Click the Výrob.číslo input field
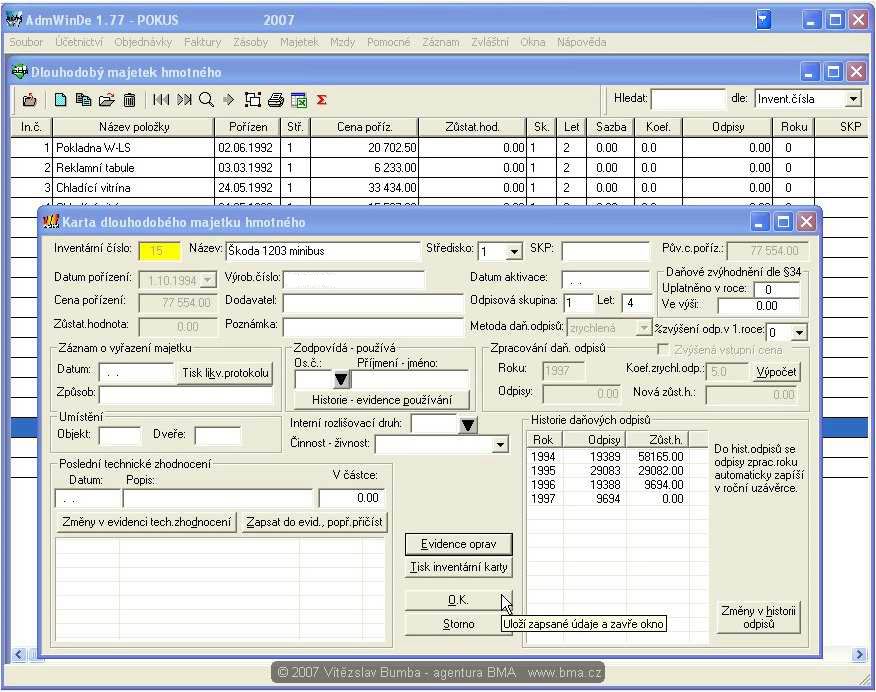 tap(354, 279)
